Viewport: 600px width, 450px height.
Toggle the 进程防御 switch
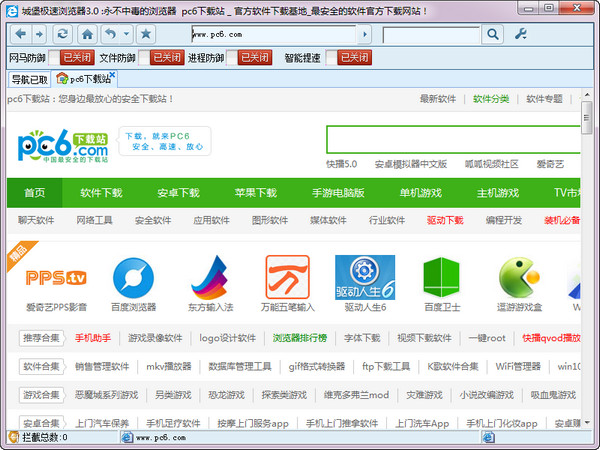[249, 58]
